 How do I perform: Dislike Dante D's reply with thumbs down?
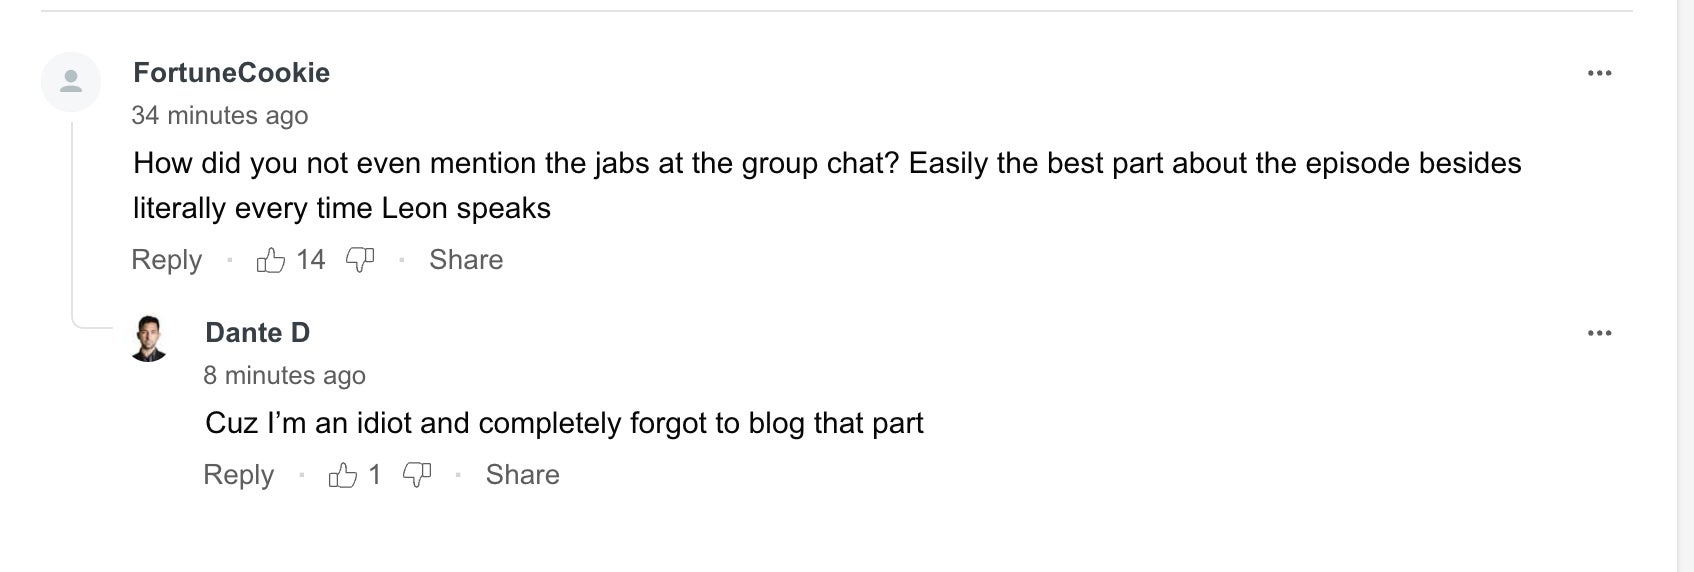pyautogui.click(x=417, y=475)
